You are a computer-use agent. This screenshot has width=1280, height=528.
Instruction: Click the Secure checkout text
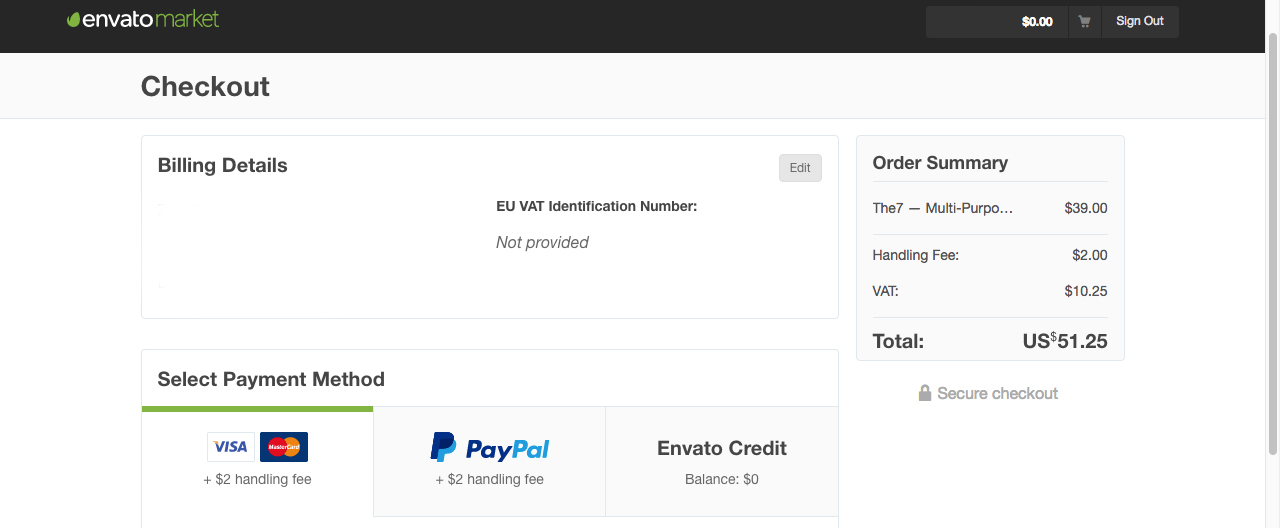997,394
